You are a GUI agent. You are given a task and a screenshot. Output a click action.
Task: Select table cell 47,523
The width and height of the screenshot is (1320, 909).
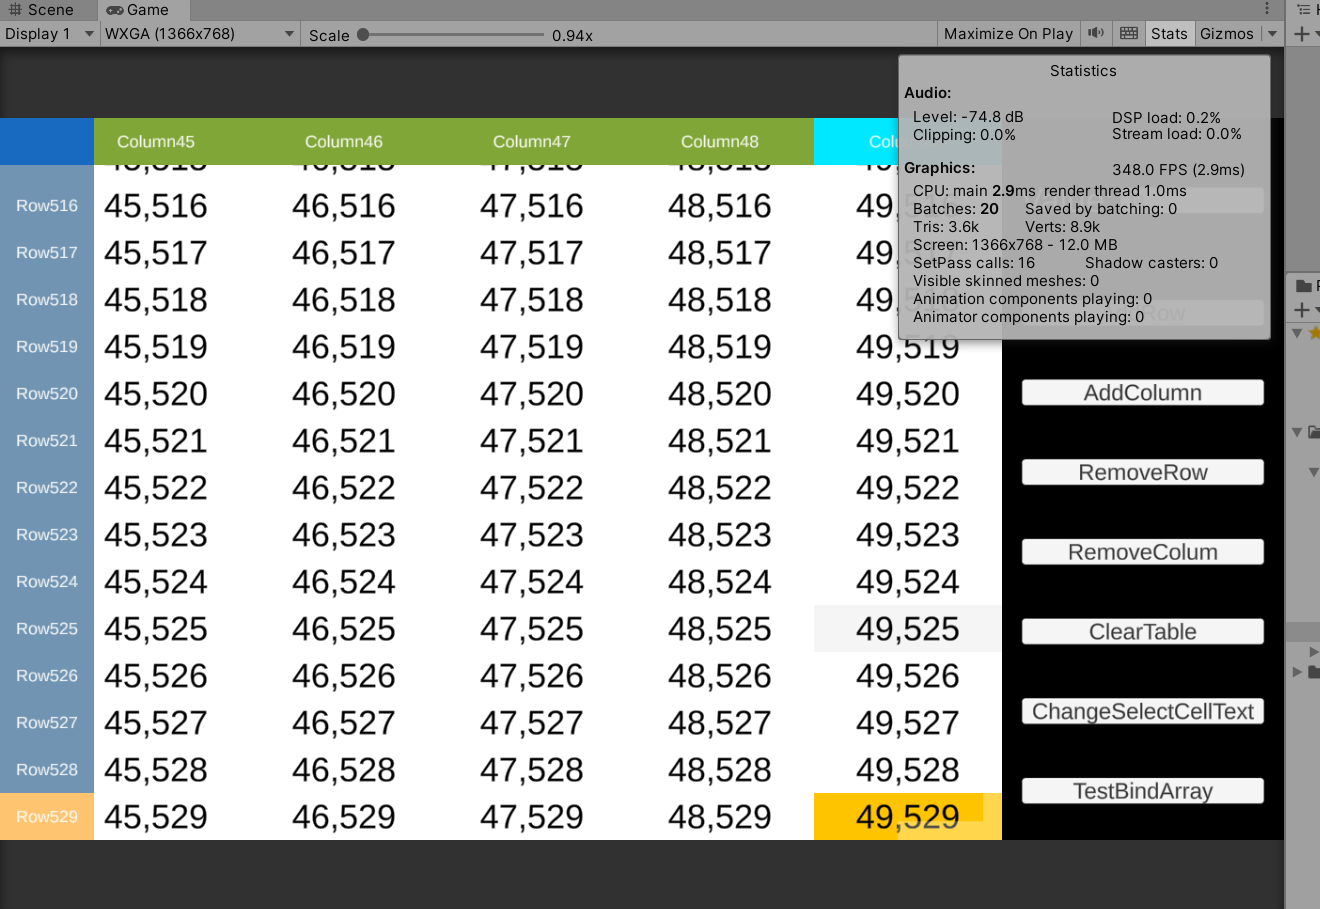point(532,535)
